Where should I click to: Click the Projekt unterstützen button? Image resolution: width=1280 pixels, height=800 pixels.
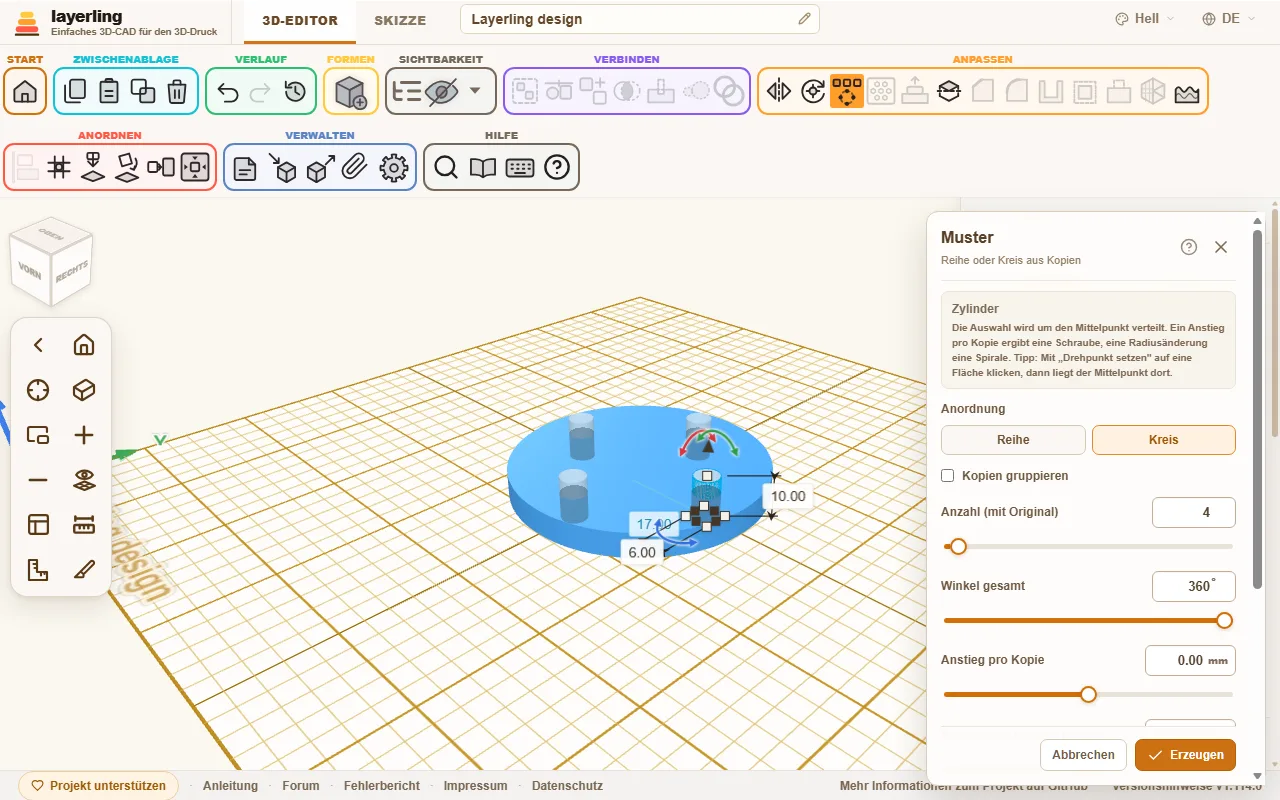98,786
